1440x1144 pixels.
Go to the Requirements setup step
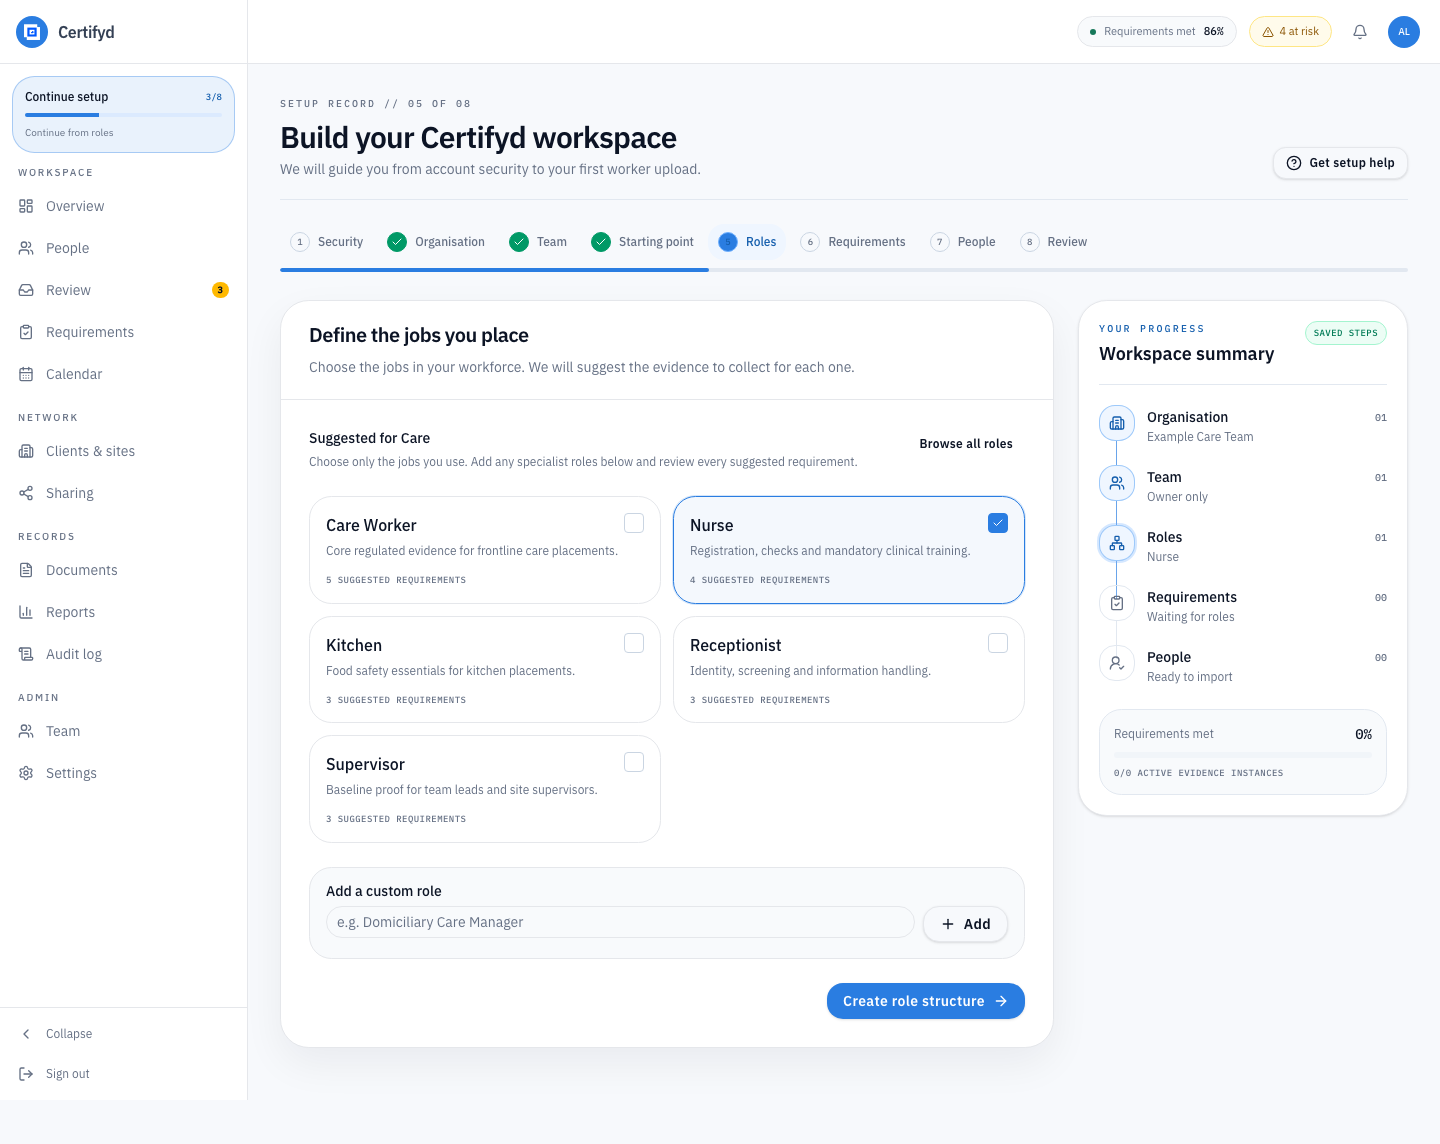click(853, 242)
